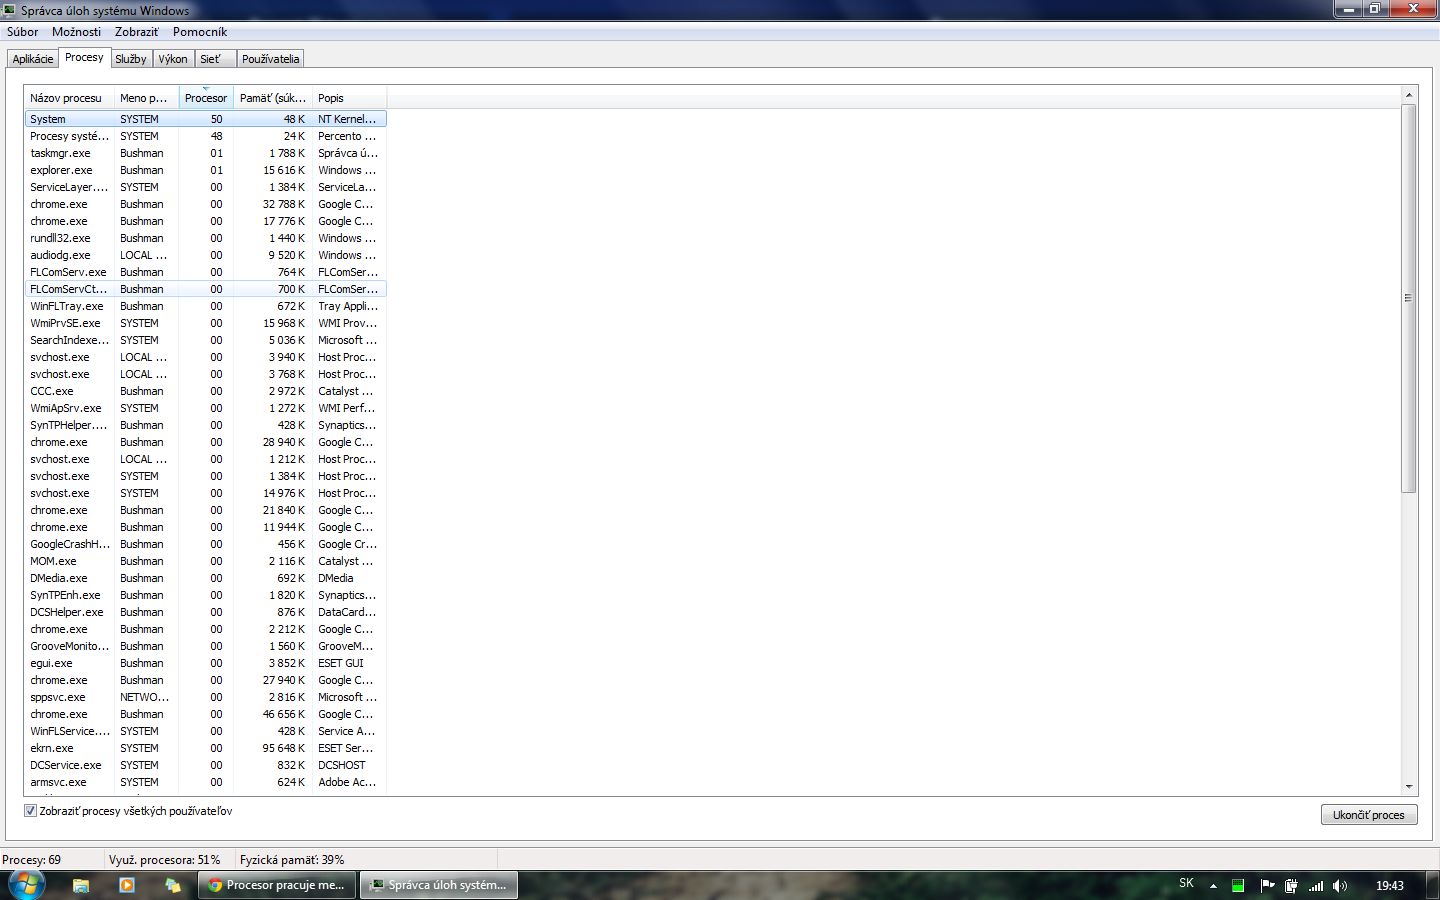Image resolution: width=1440 pixels, height=900 pixels.
Task: Select chrome.exe using 46 656 K memory
Action: click(205, 714)
